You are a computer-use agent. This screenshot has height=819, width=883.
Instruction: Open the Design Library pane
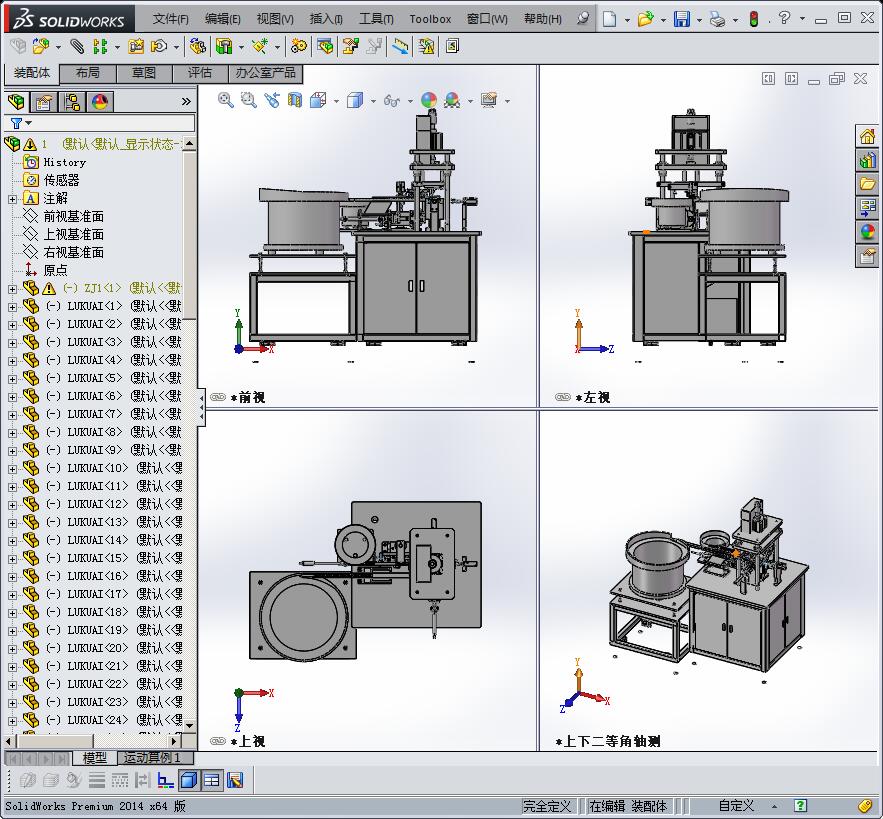(867, 160)
